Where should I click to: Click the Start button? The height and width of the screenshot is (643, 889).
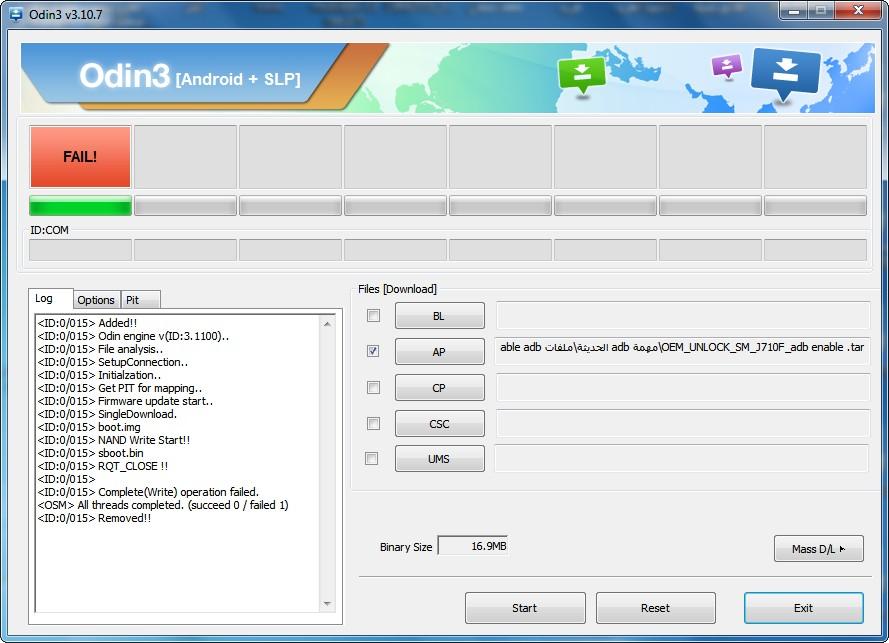pyautogui.click(x=524, y=608)
